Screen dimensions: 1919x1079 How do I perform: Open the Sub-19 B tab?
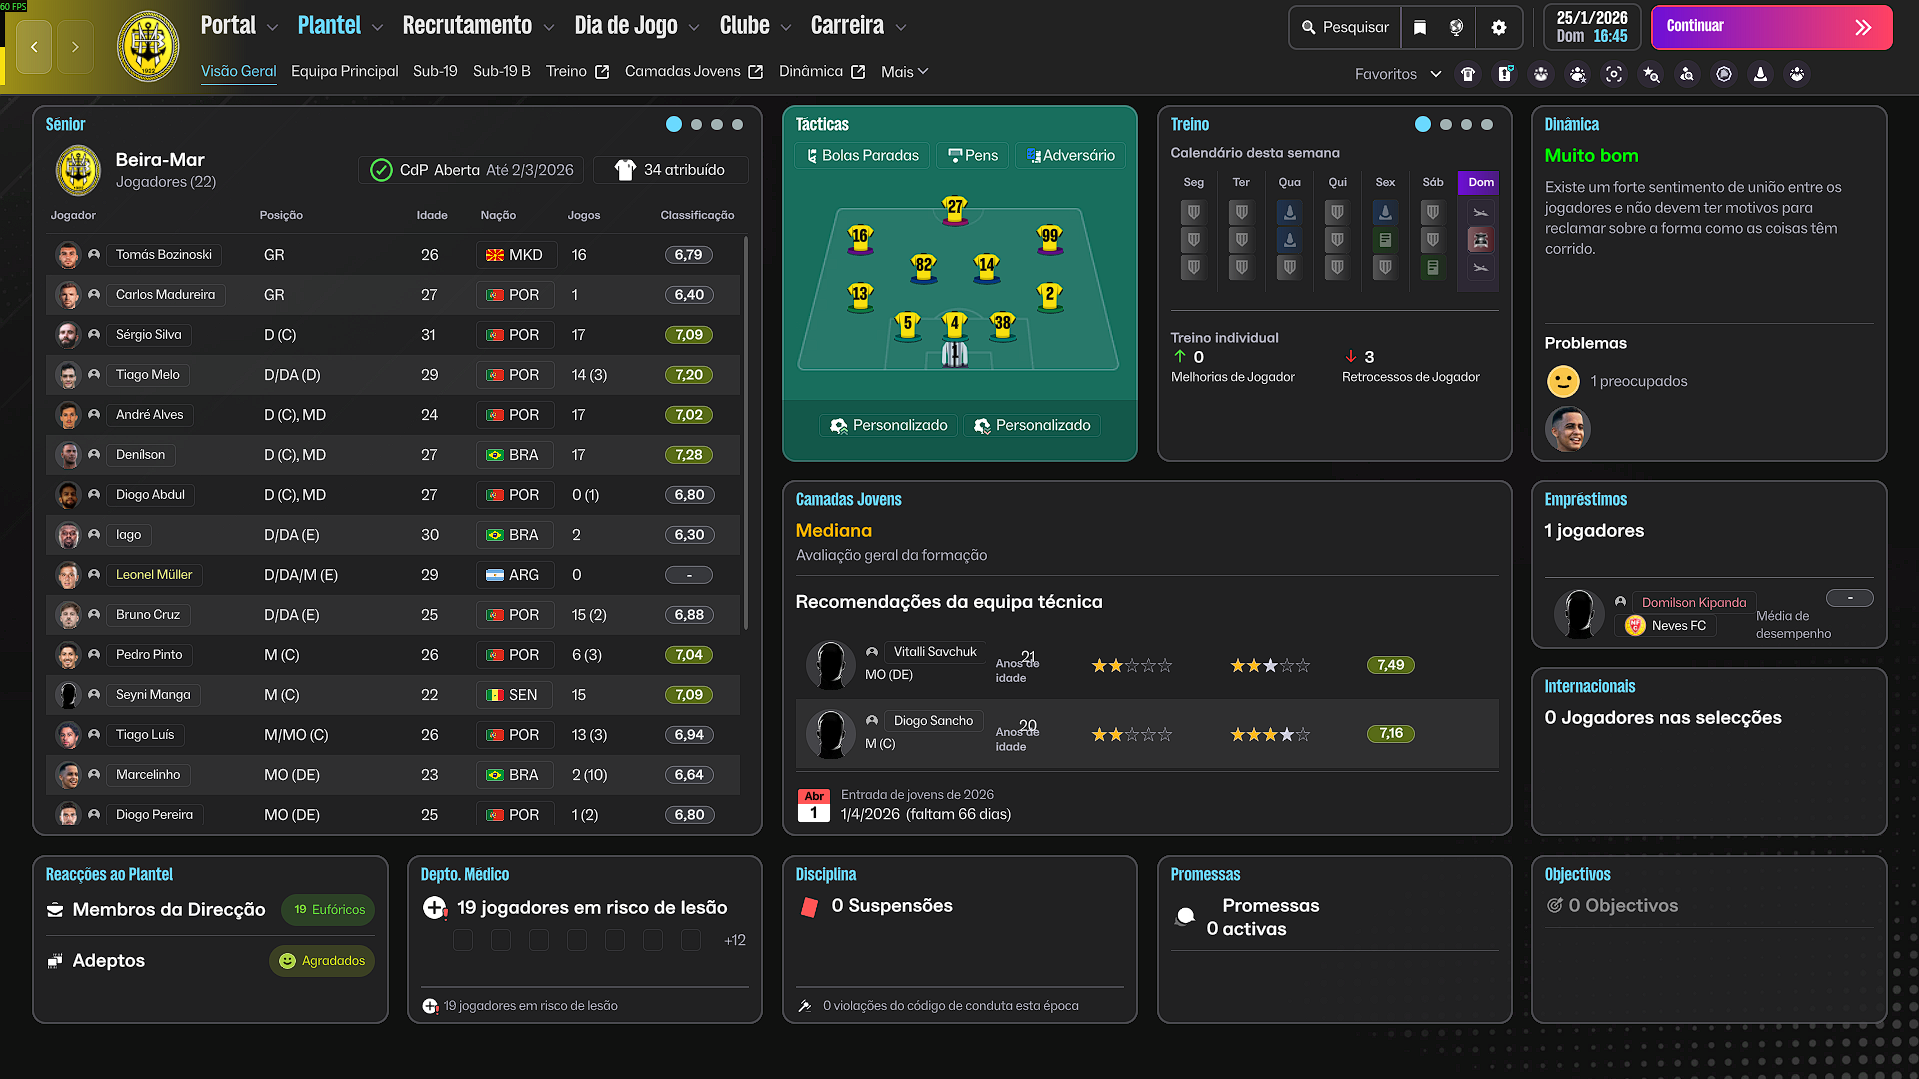tap(501, 72)
